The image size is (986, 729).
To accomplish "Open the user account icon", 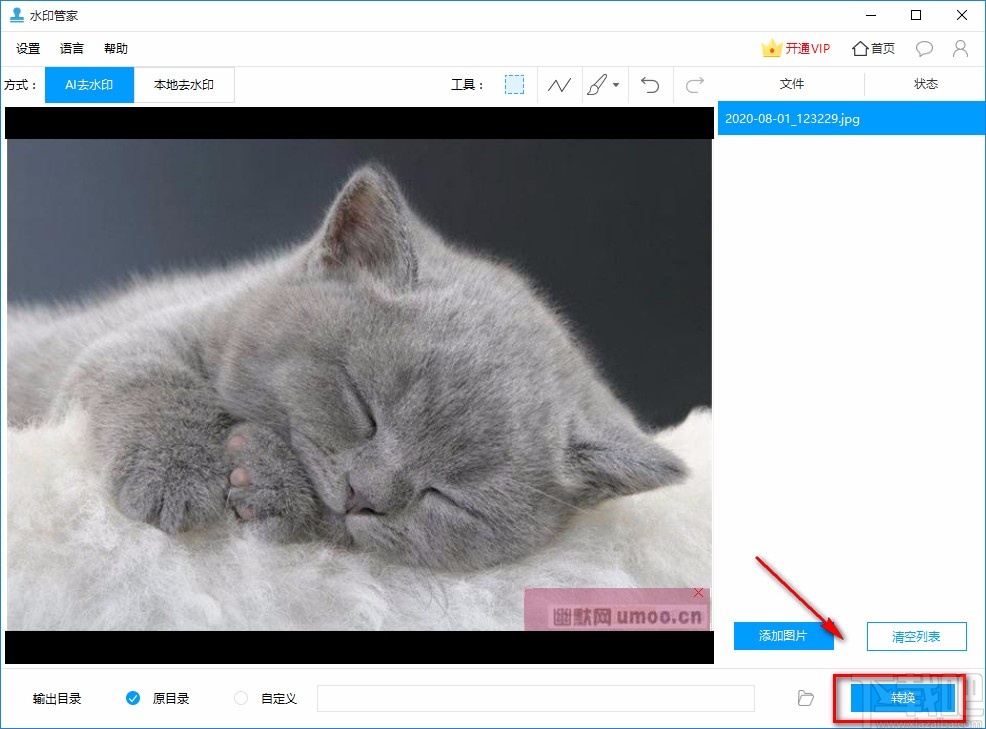I will click(x=960, y=48).
